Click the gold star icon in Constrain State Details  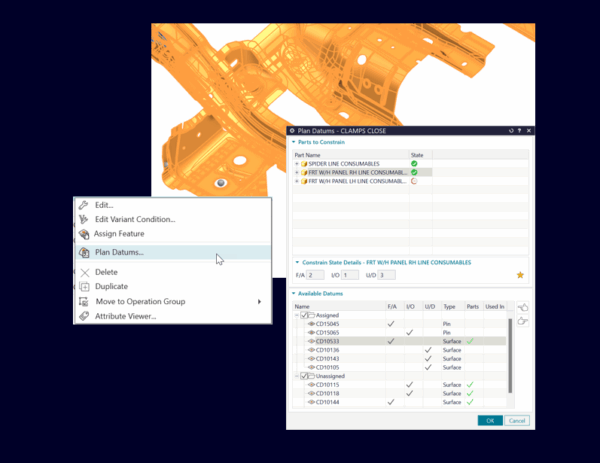point(520,274)
